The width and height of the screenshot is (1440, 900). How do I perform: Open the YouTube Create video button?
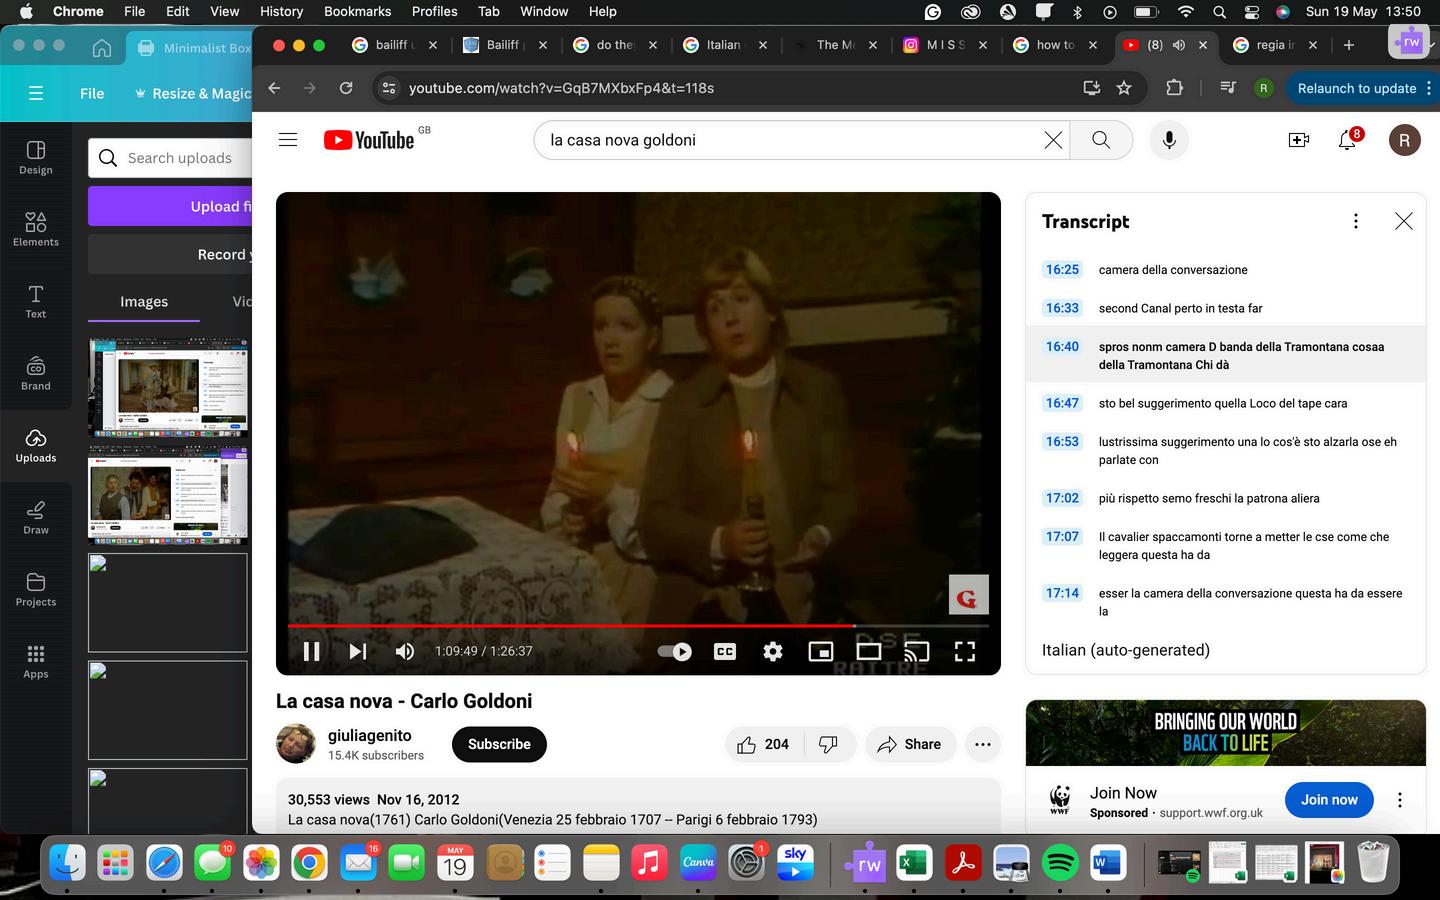tap(1299, 140)
